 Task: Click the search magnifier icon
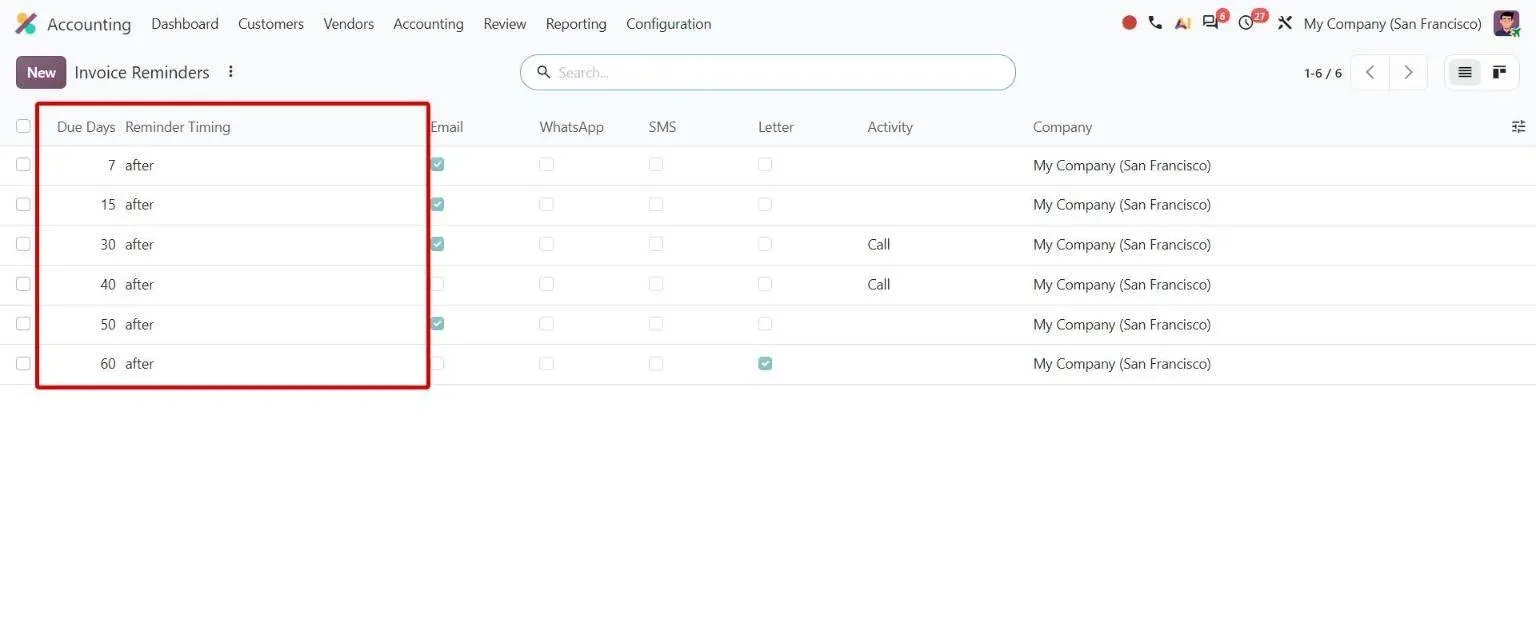pos(544,72)
